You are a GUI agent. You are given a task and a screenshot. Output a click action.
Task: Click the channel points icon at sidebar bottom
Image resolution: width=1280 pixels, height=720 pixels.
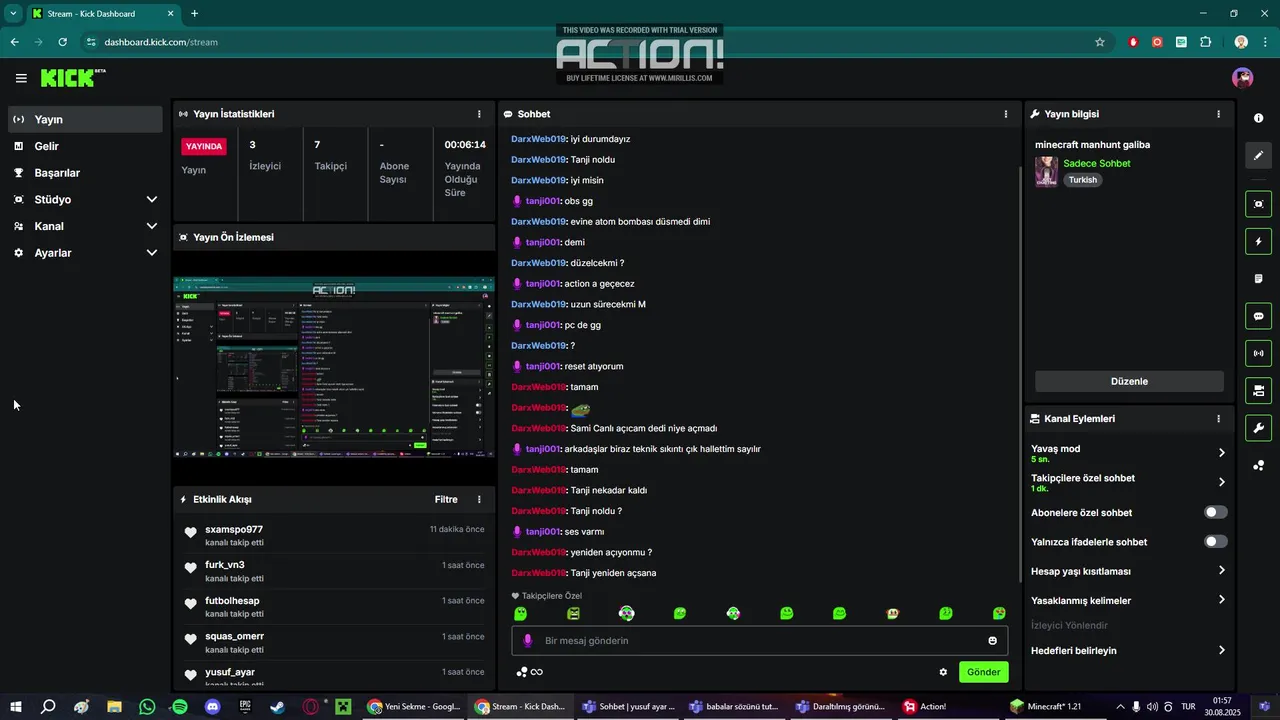pyautogui.click(x=1258, y=466)
